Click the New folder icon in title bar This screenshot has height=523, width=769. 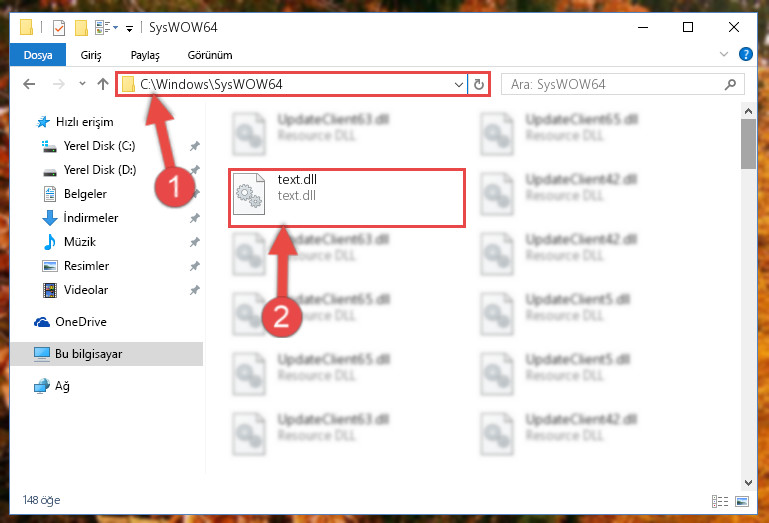coord(81,28)
